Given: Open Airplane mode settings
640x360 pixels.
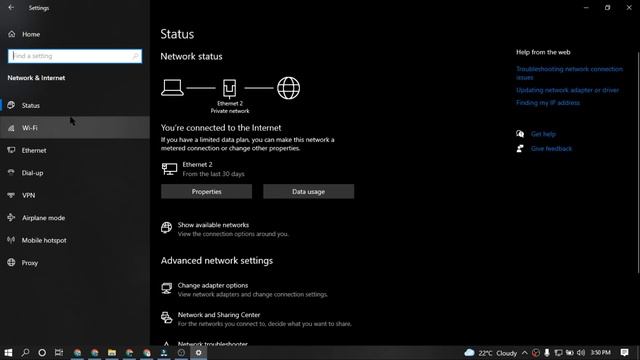Looking at the screenshot, I should click(x=75, y=218).
